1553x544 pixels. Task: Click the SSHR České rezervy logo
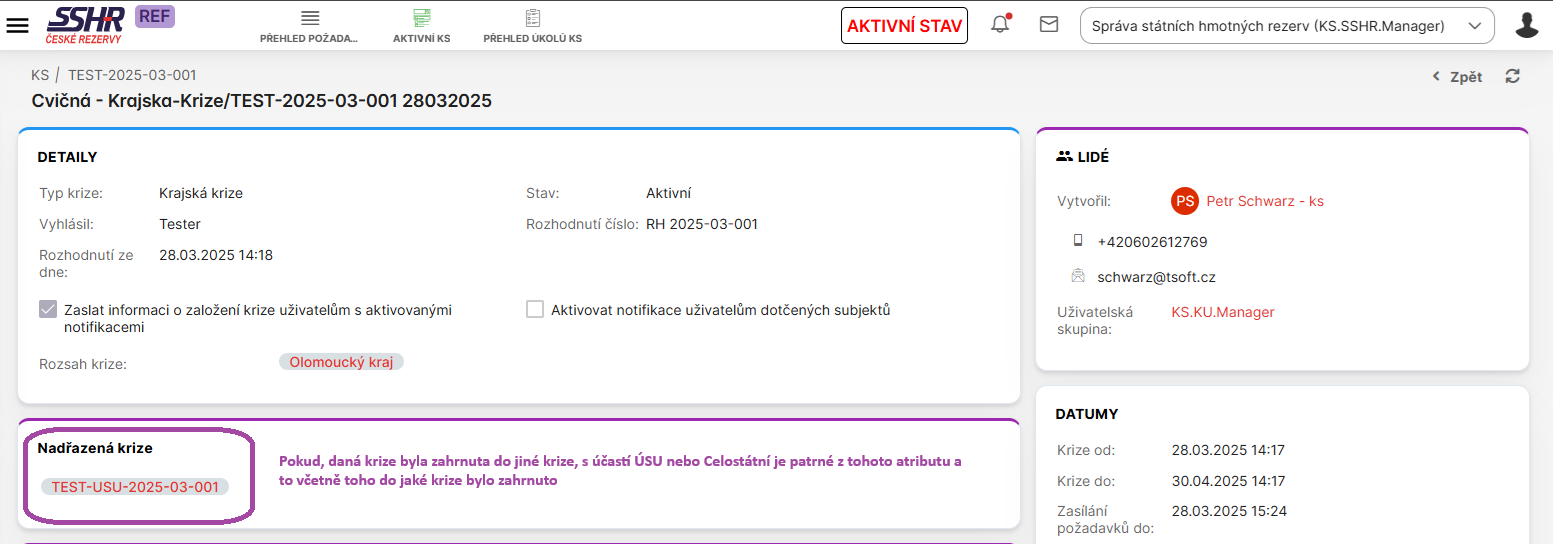[x=85, y=24]
